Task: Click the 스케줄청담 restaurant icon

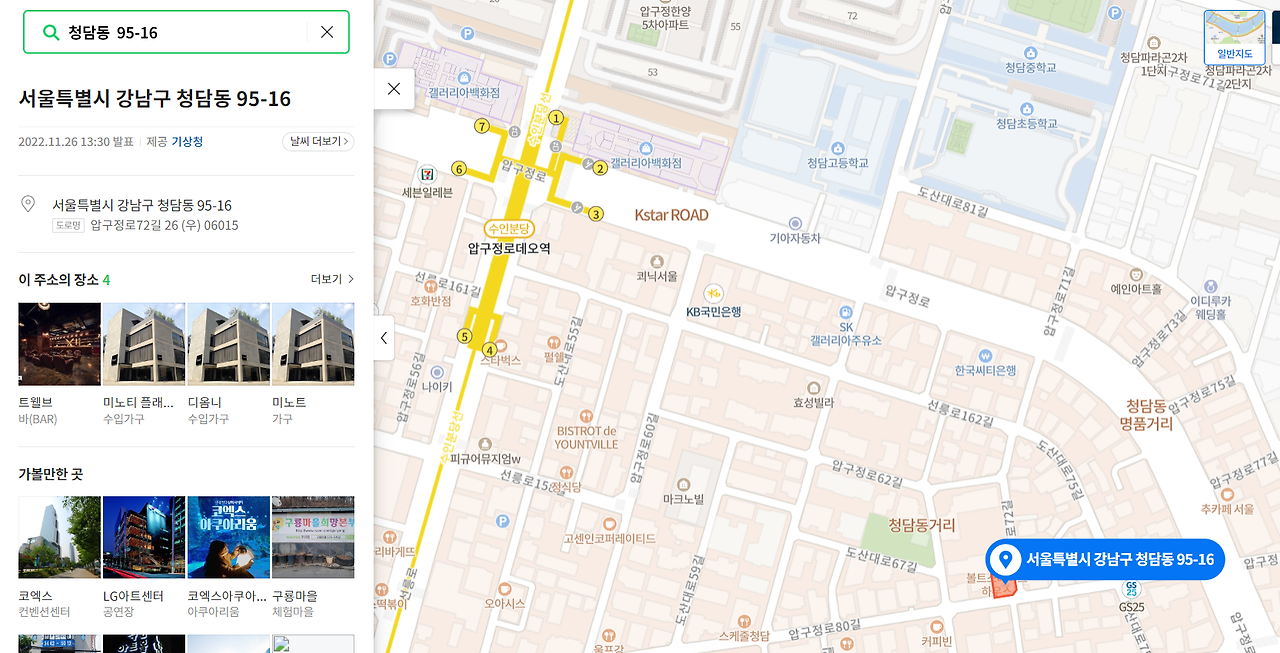Action: click(x=743, y=620)
